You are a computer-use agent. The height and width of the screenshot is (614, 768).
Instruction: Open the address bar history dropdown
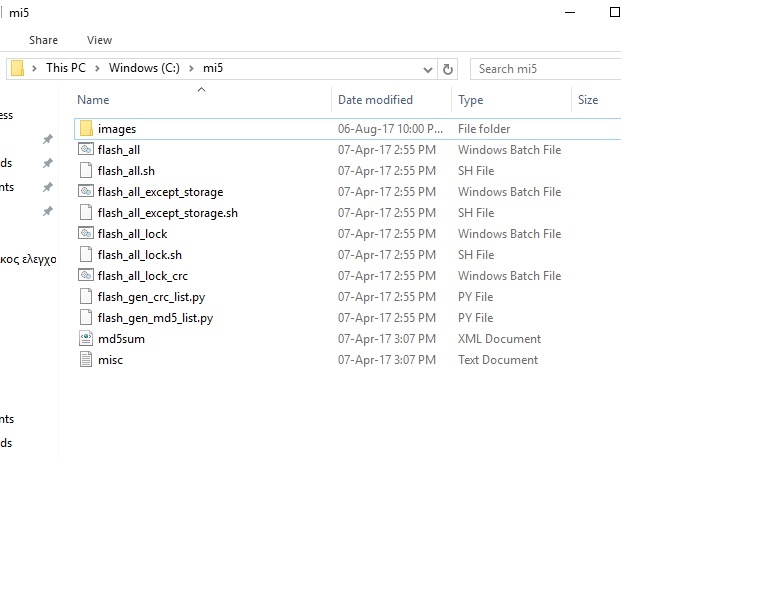click(x=428, y=69)
